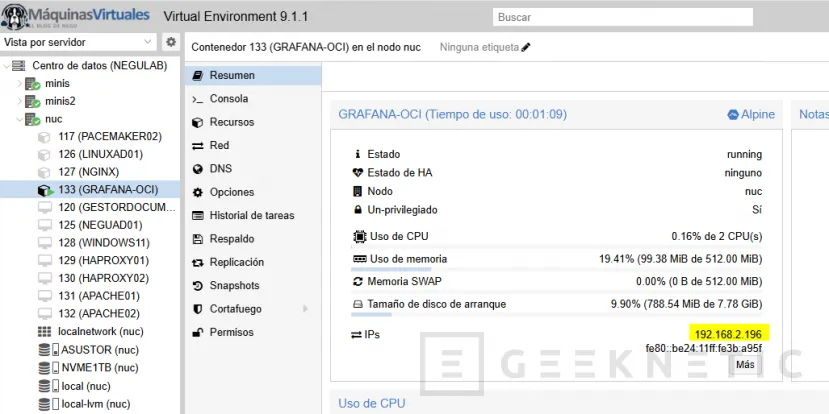Click the Consola terminal prompt icon
Image resolution: width=829 pixels, height=414 pixels.
198,99
